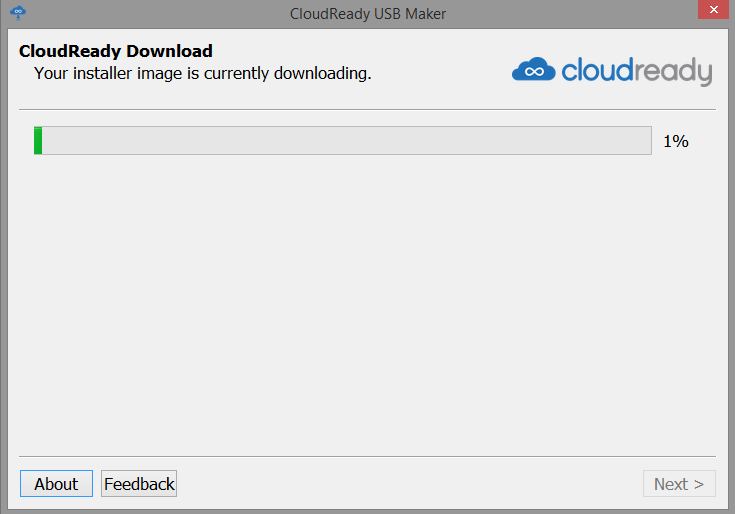Image resolution: width=735 pixels, height=514 pixels.
Task: Click the separator line beneath the header
Action: [367, 109]
